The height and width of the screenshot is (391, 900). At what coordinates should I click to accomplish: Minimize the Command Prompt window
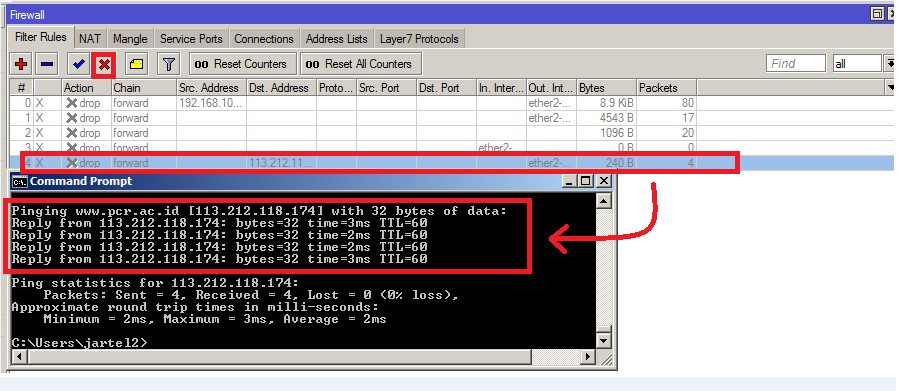(x=569, y=181)
